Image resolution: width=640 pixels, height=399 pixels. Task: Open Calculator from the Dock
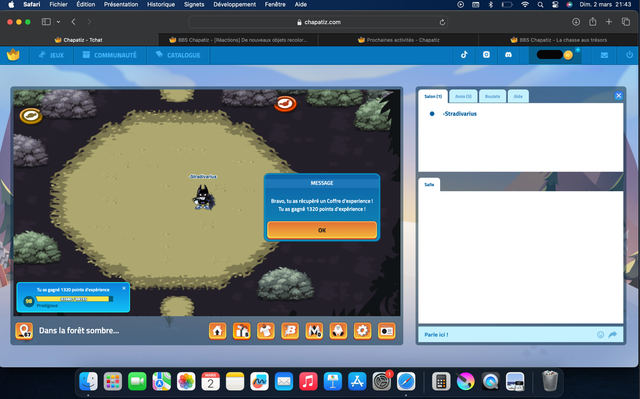[441, 382]
